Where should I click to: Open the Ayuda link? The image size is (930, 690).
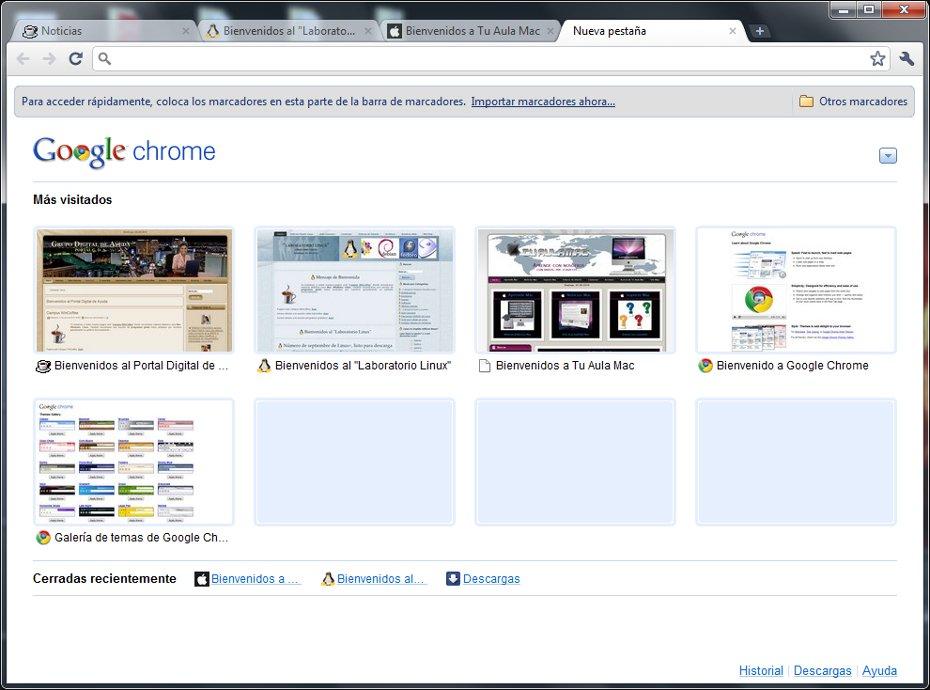(x=880, y=670)
